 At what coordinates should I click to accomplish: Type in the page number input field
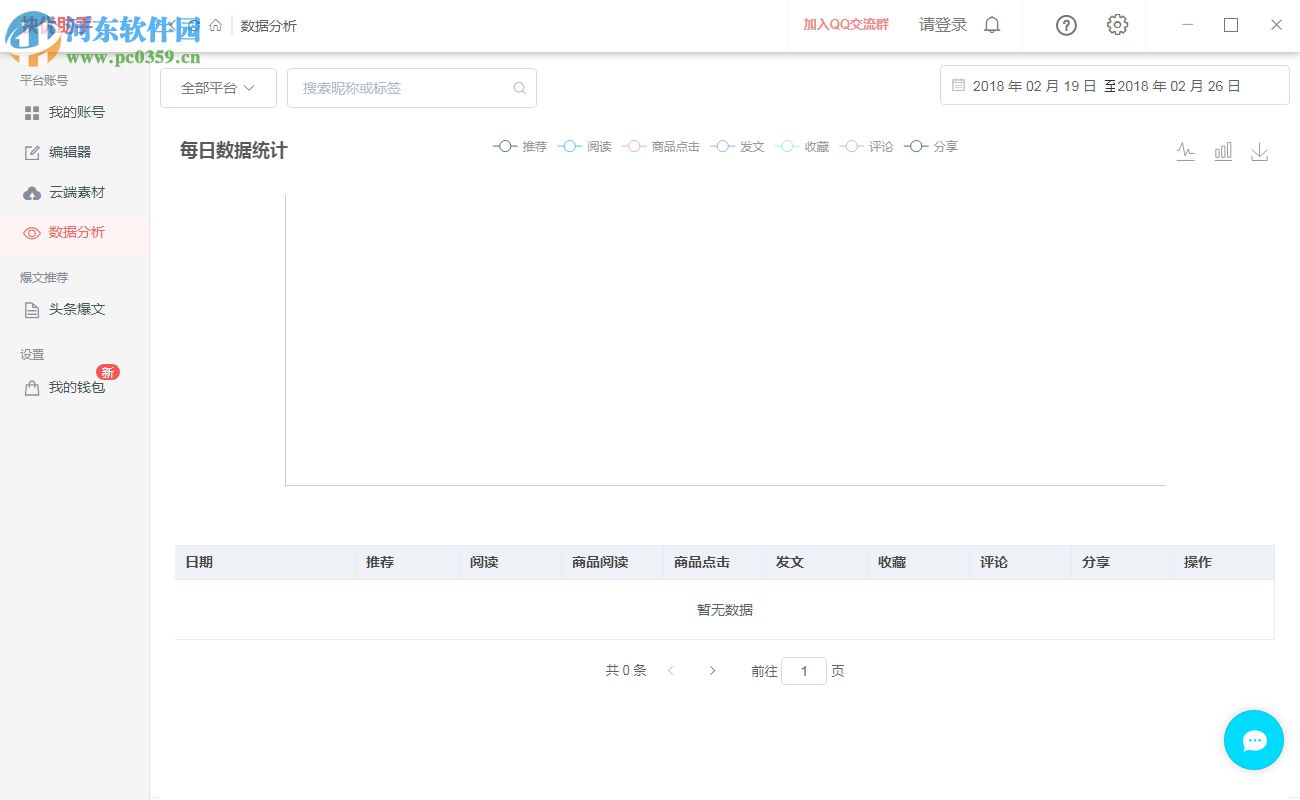point(804,671)
